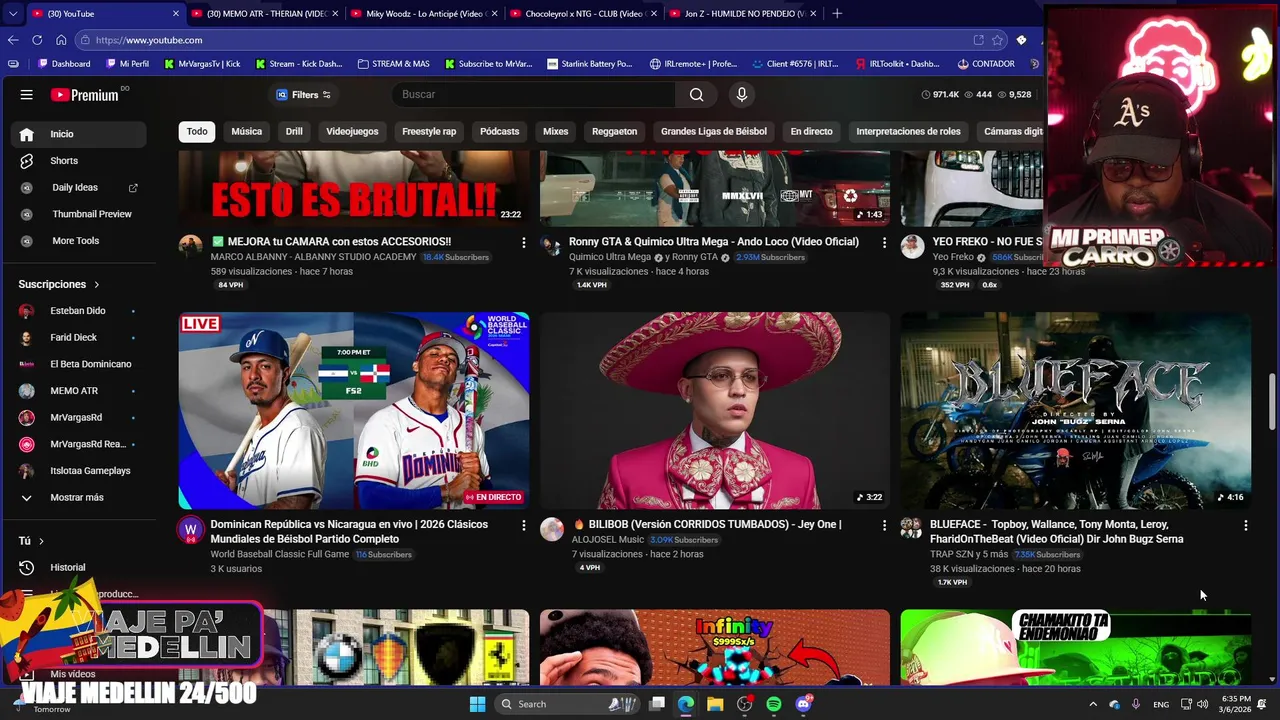1280x720 pixels.
Task: Select Grandes Ligas de Béisbol chip
Action: click(714, 131)
